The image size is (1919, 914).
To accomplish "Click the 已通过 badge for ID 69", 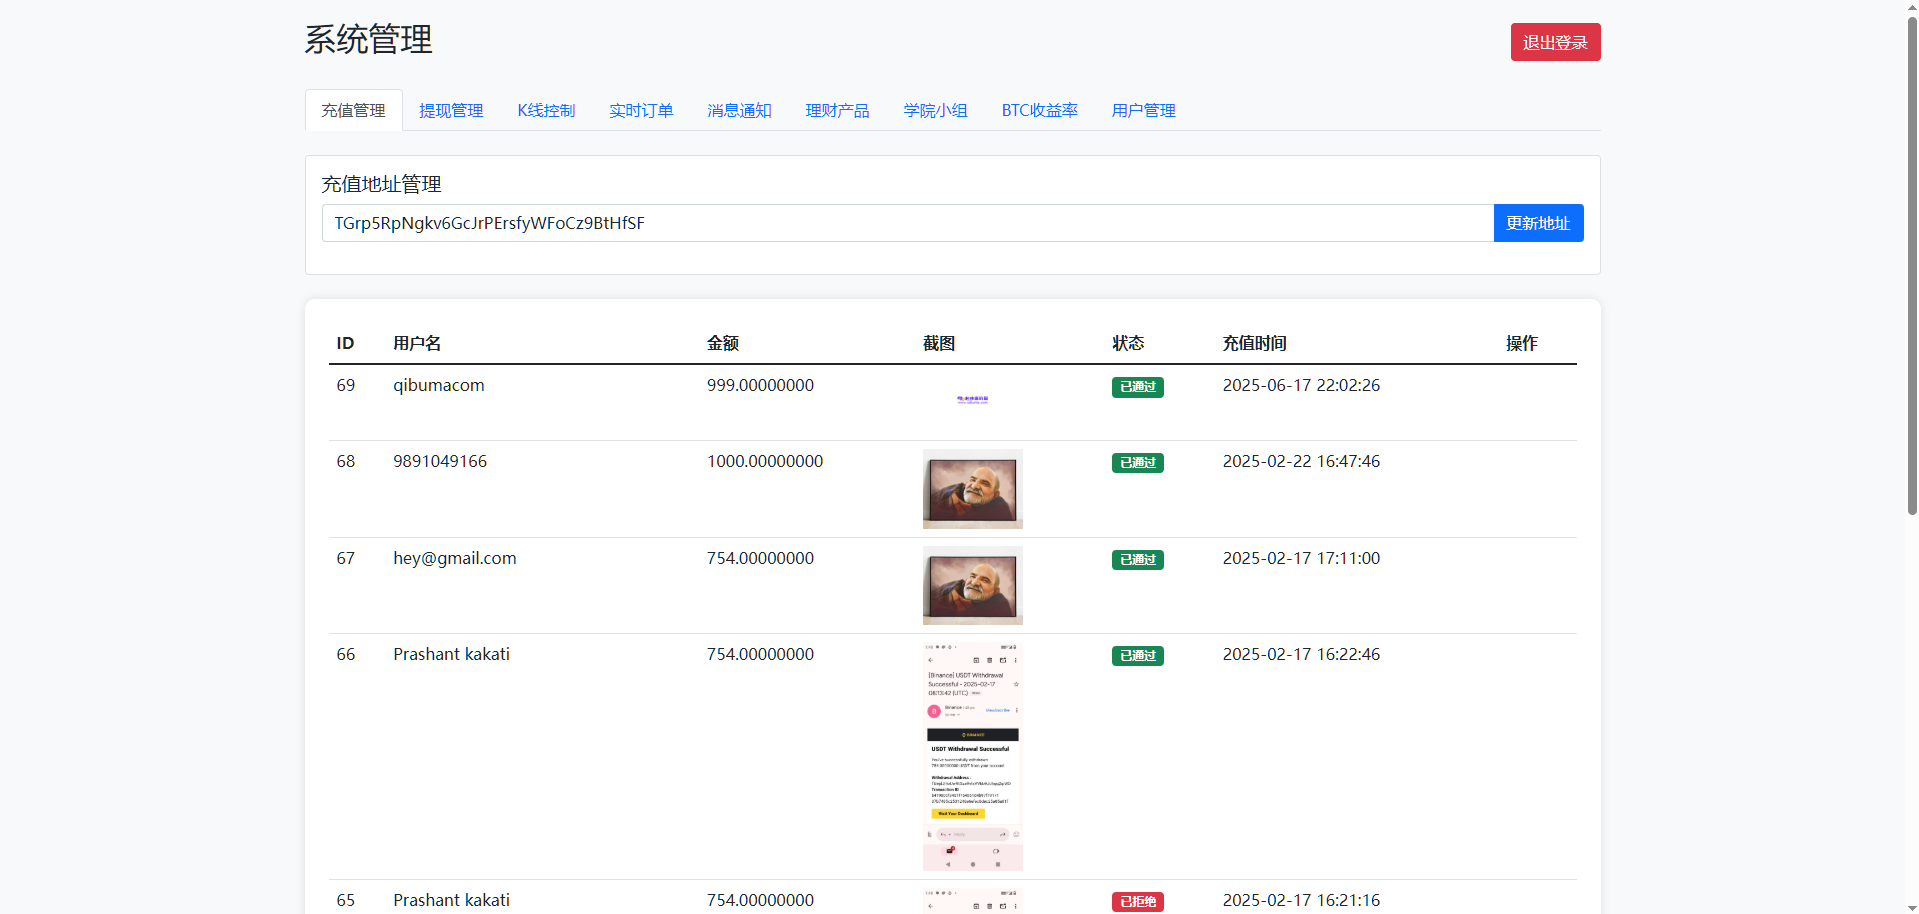I will coord(1137,387).
